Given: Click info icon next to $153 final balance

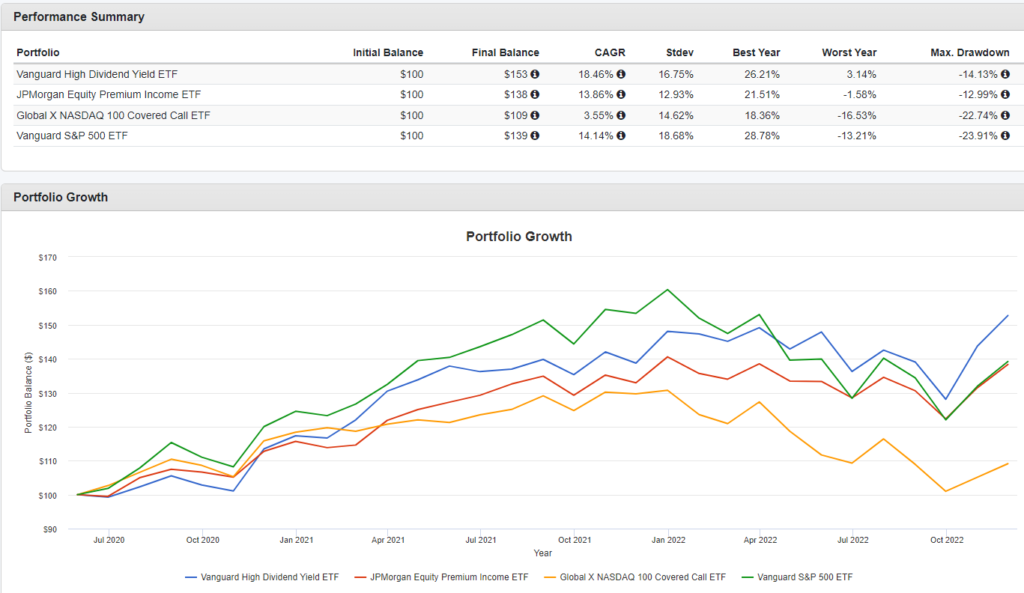Looking at the screenshot, I should point(535,74).
